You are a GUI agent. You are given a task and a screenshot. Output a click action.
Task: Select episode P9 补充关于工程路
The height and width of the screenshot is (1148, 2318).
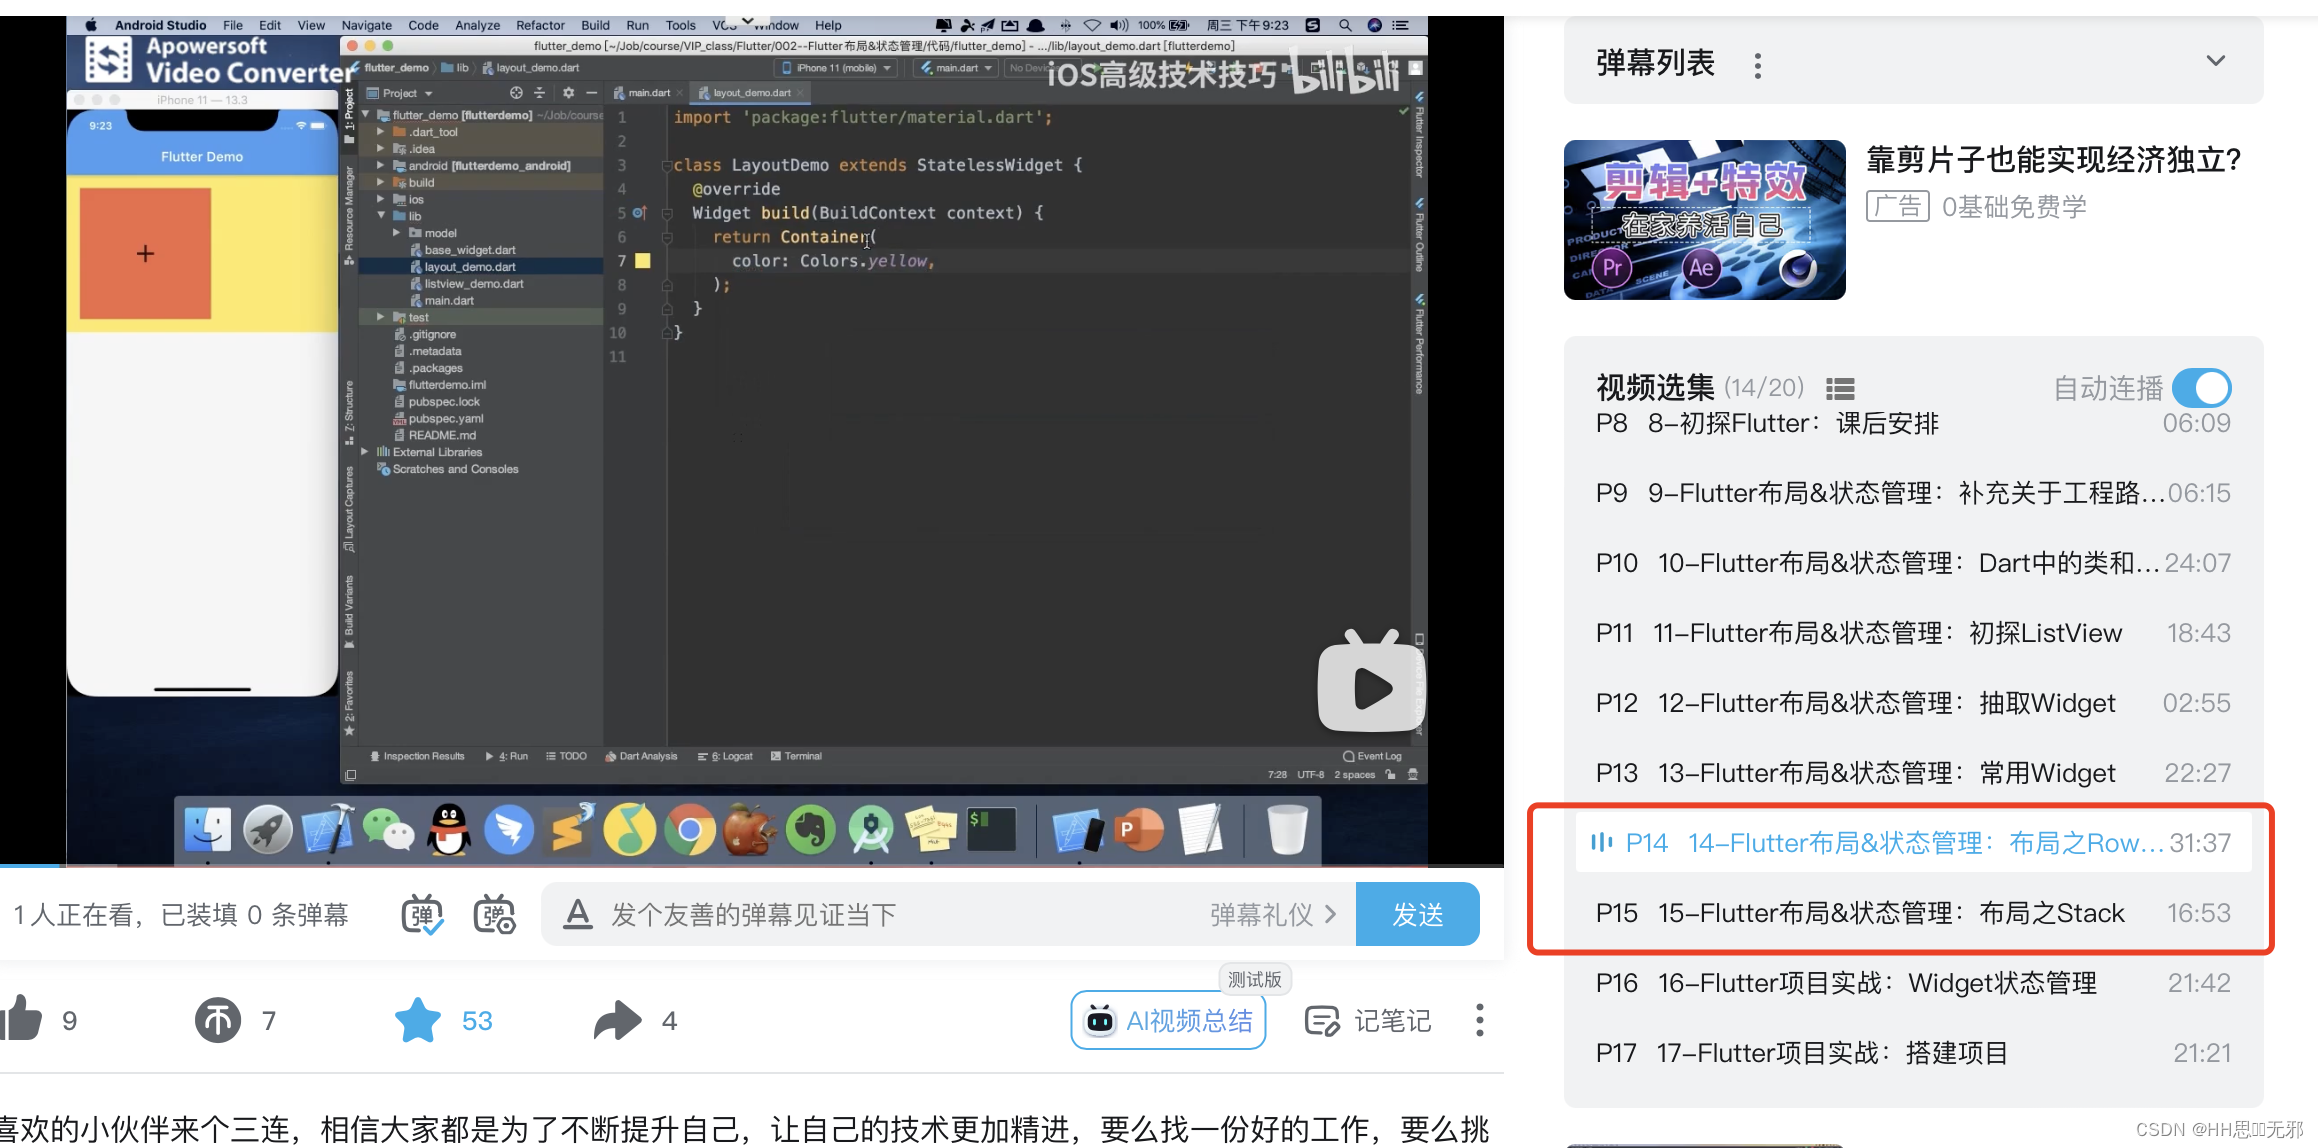pos(1912,493)
